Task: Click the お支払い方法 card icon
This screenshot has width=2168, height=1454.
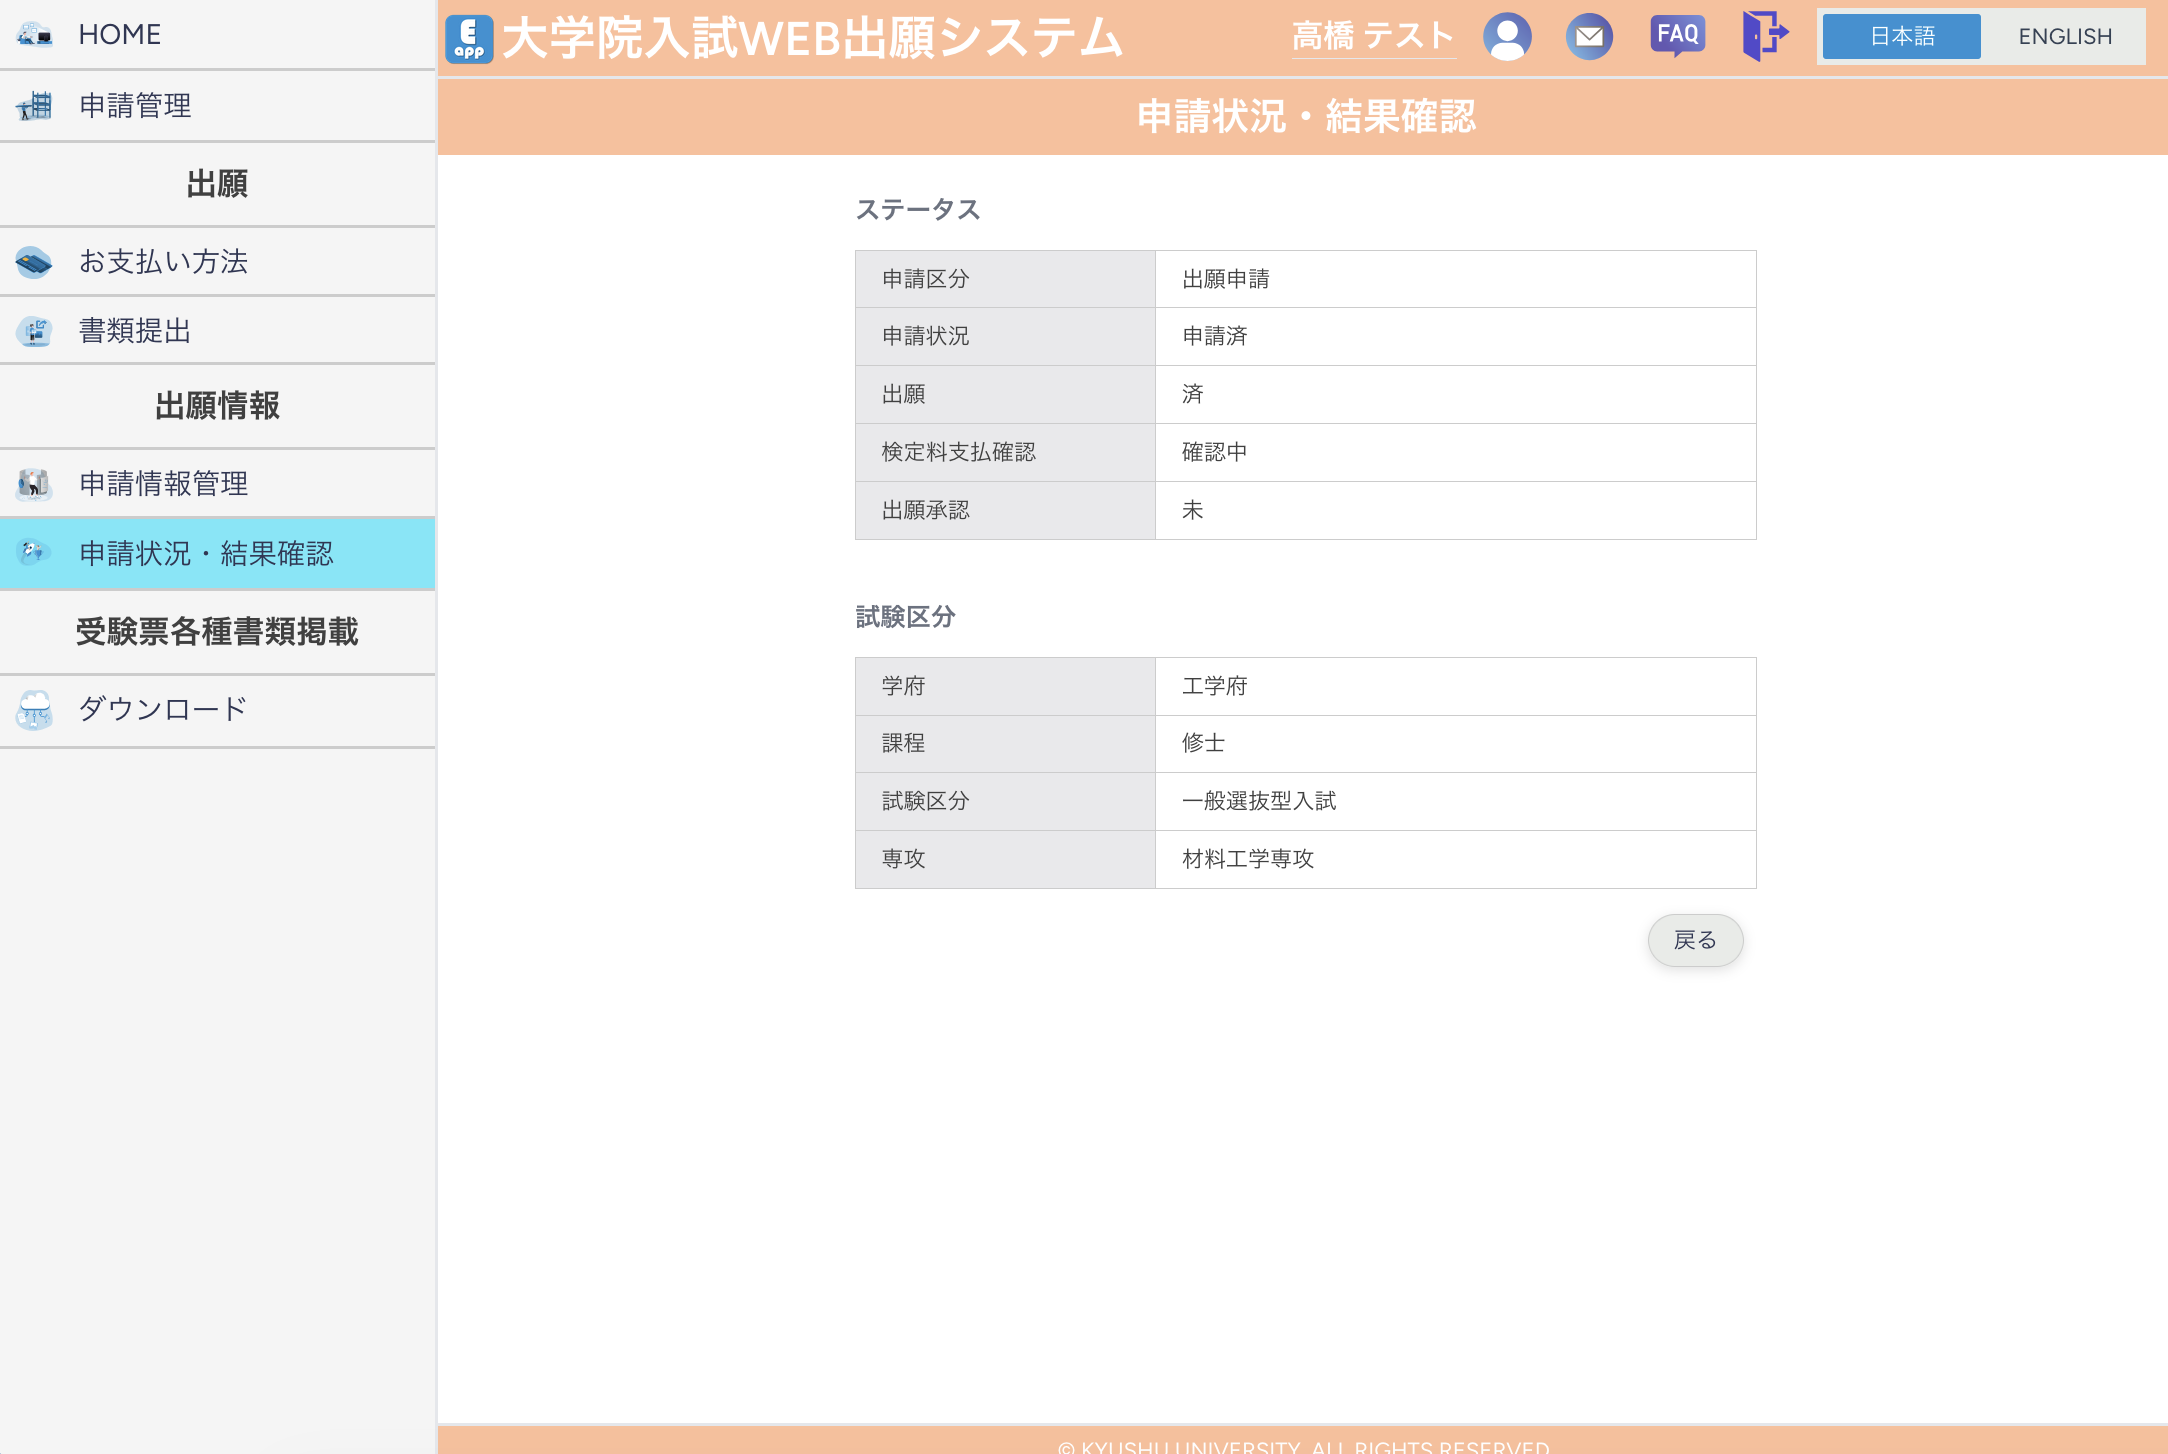Action: (34, 262)
